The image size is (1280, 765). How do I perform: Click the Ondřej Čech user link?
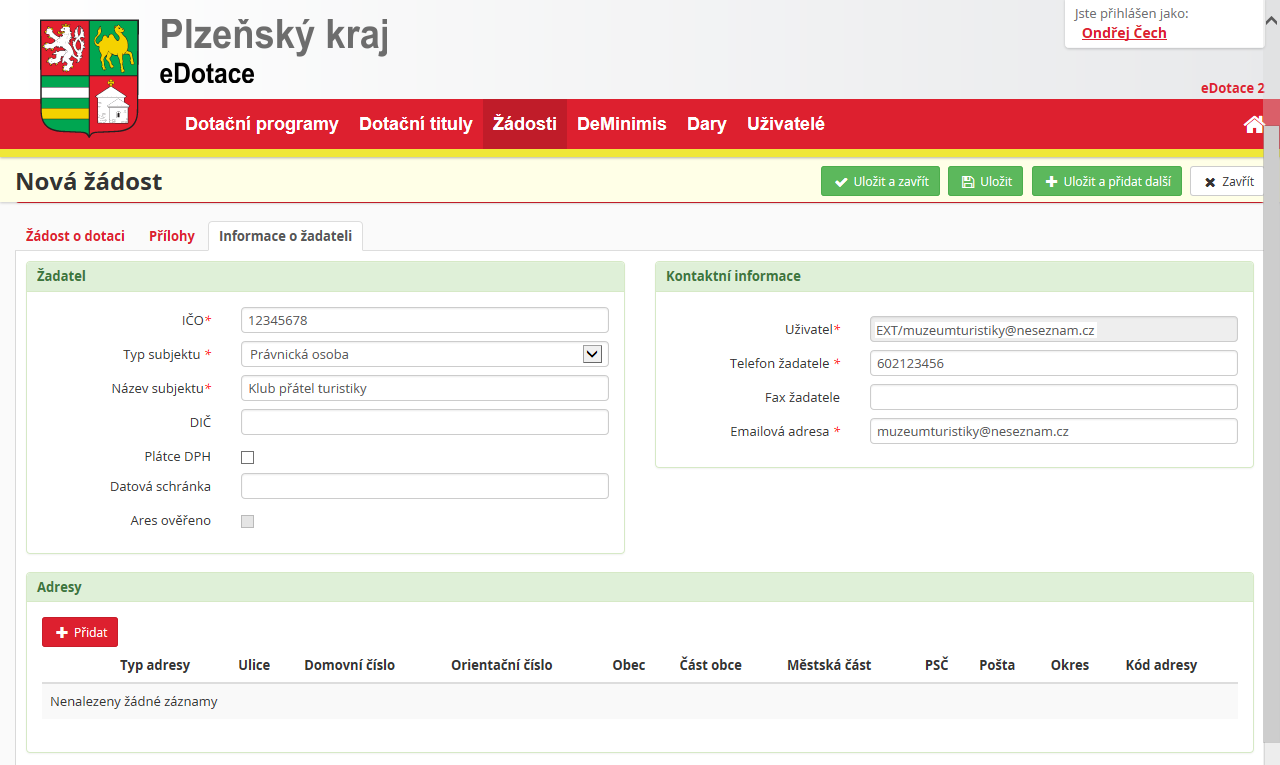tap(1124, 33)
